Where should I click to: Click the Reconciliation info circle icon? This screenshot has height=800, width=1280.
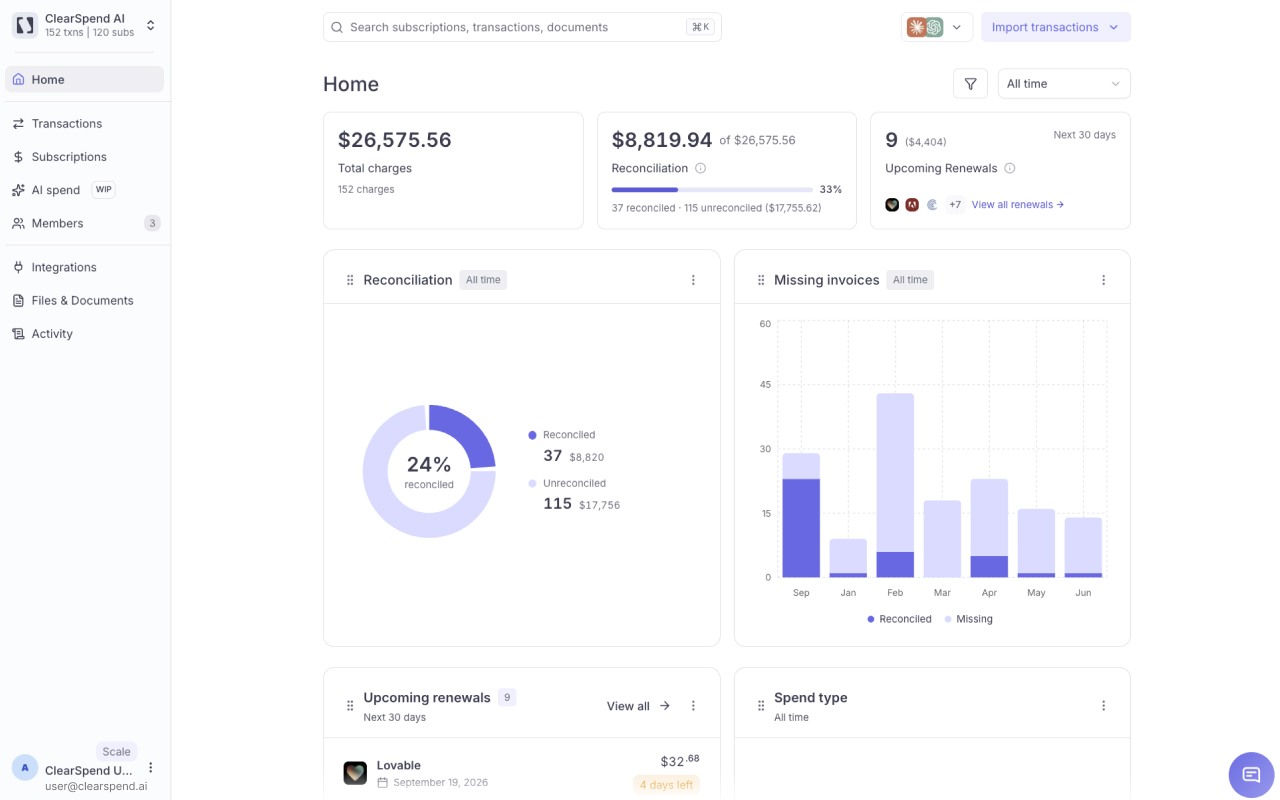click(701, 168)
